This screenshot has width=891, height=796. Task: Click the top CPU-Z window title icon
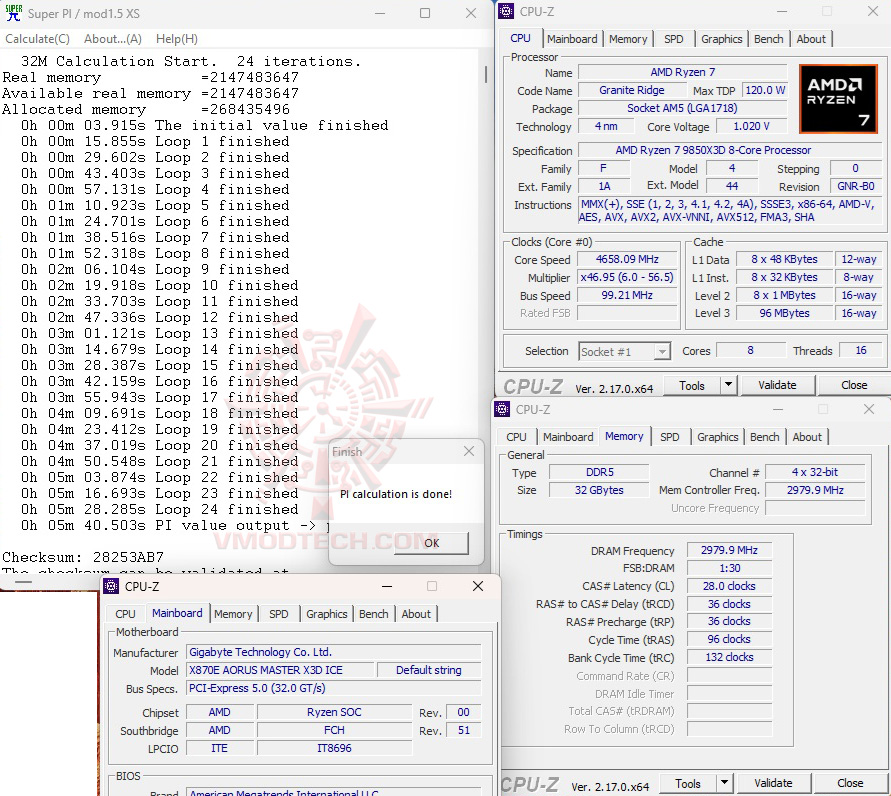(x=506, y=11)
